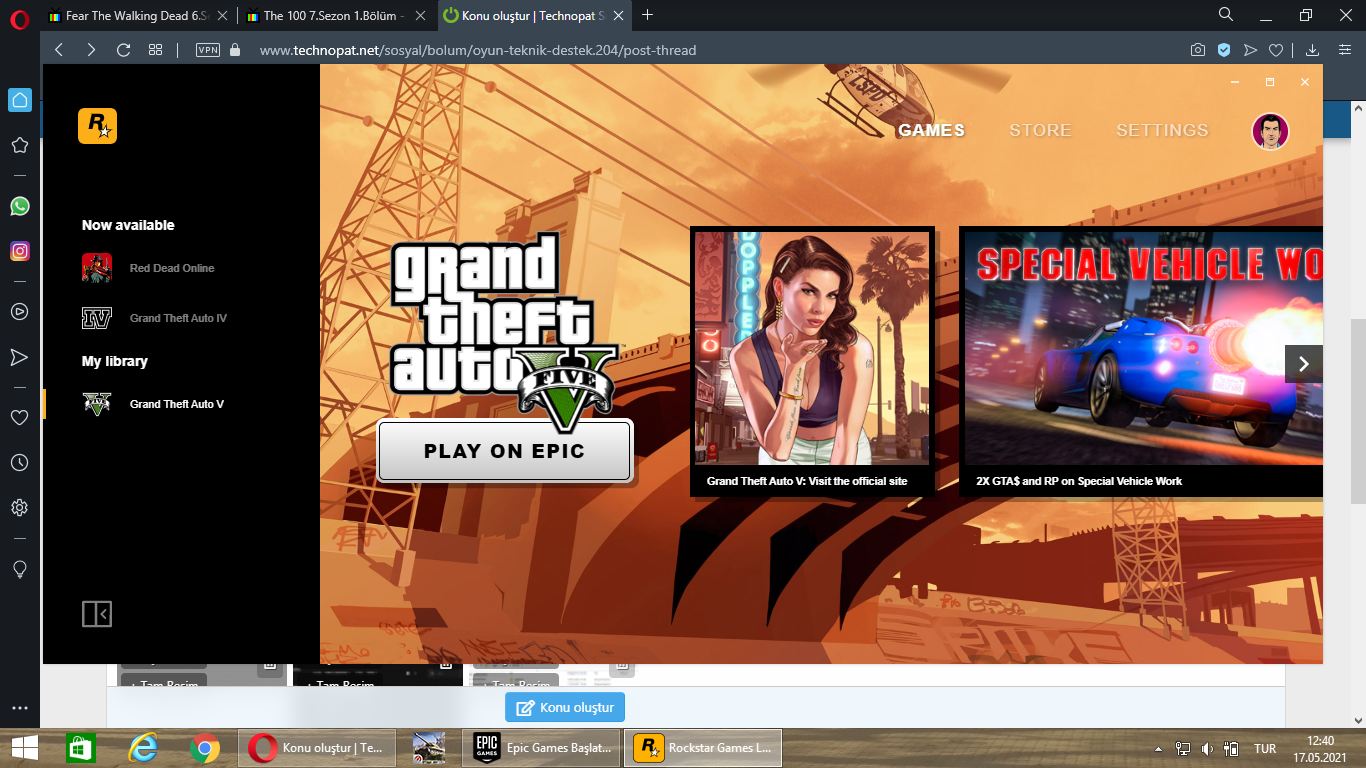Collapse the Rockstar launcher sidebar
The image size is (1366, 768).
97,614
